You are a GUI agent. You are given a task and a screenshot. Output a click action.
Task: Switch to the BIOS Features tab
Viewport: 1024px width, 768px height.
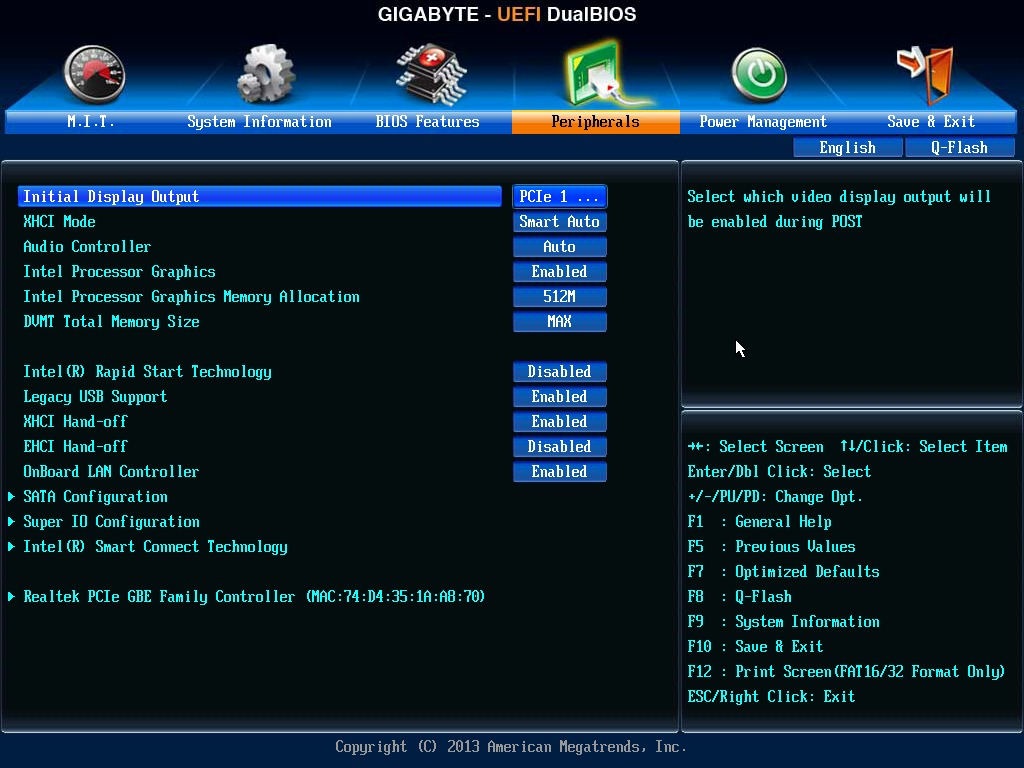click(427, 122)
